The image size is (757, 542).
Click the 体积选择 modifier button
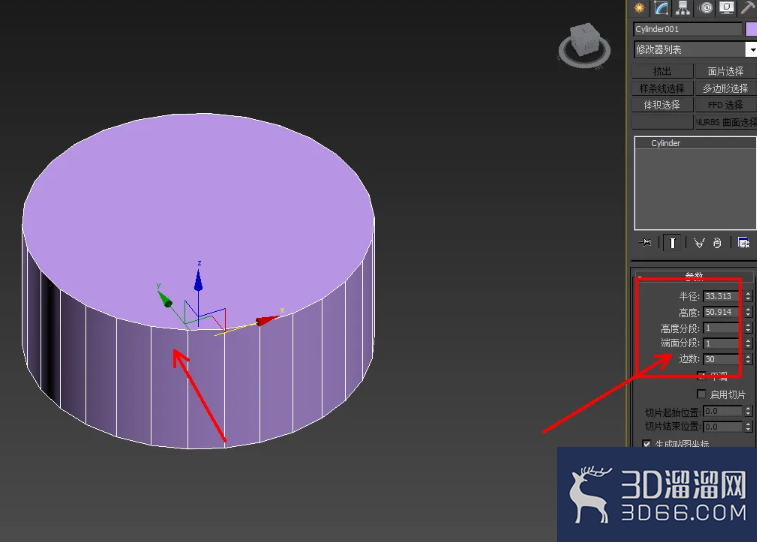coord(662,105)
